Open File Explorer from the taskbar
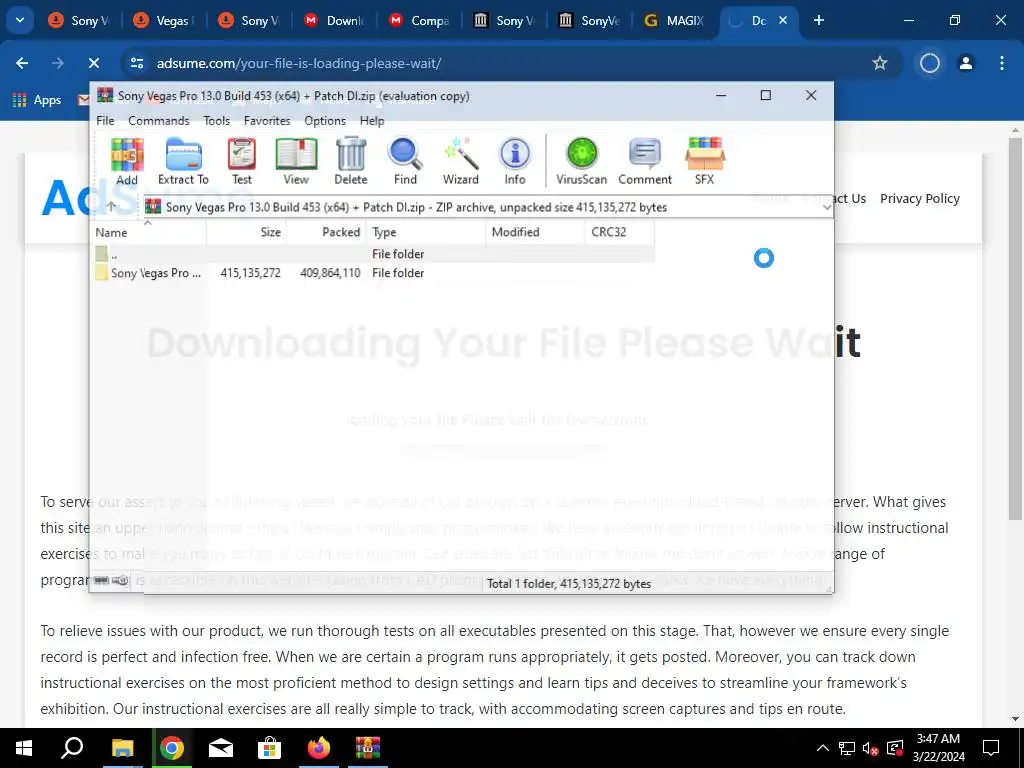Image resolution: width=1024 pixels, height=768 pixels. point(122,748)
